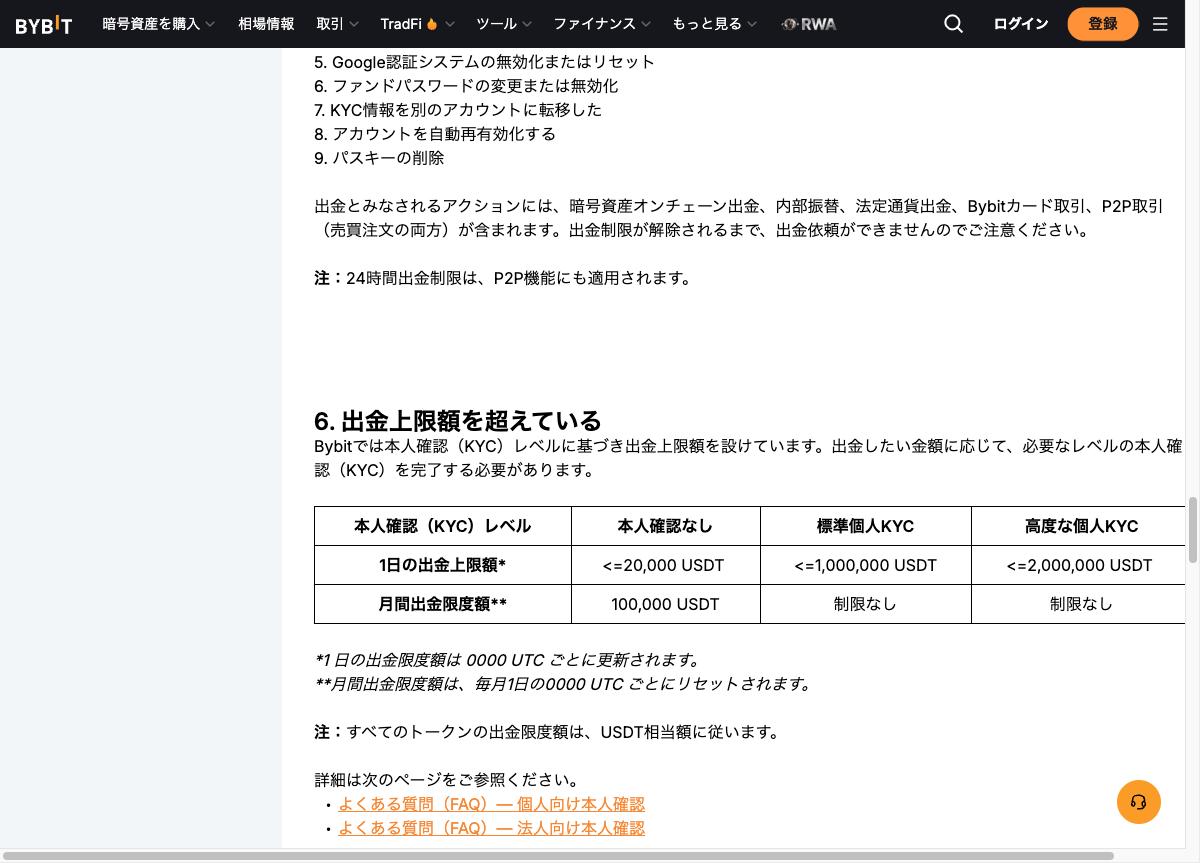Expand the 暗号資産を購入 dropdown
Screen dimensions: 1200x863
(158, 24)
